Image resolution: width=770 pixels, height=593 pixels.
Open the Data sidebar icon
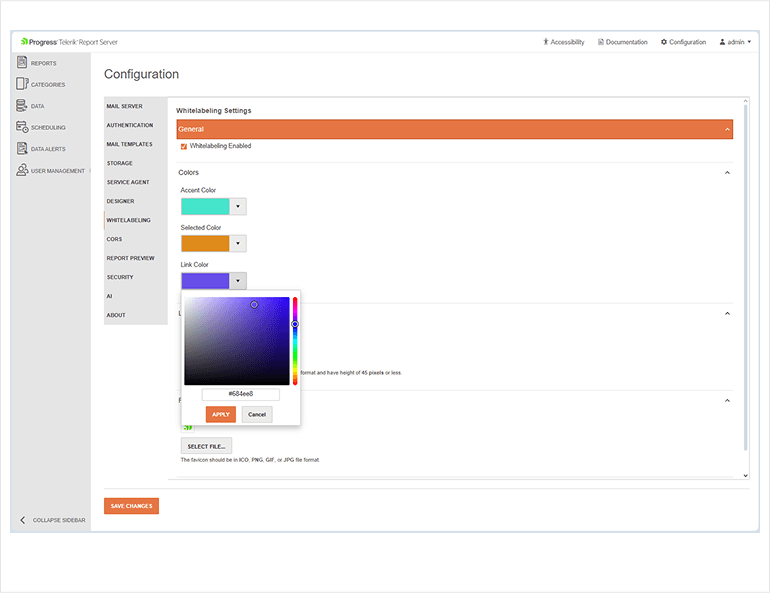click(x=21, y=106)
